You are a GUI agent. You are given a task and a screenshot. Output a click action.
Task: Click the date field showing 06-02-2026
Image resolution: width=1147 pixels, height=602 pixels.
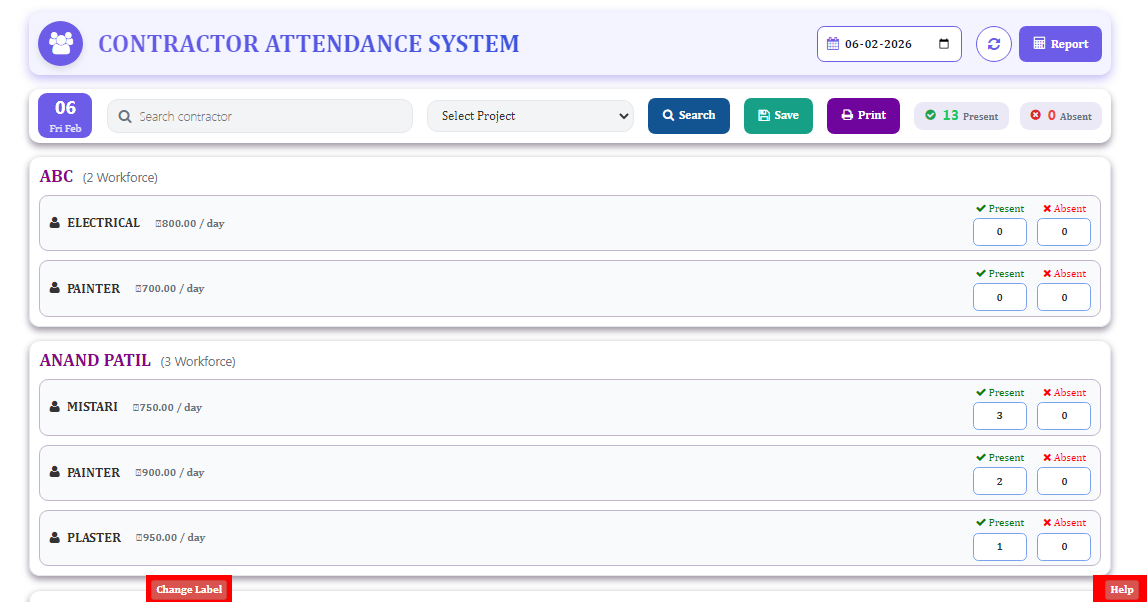889,44
